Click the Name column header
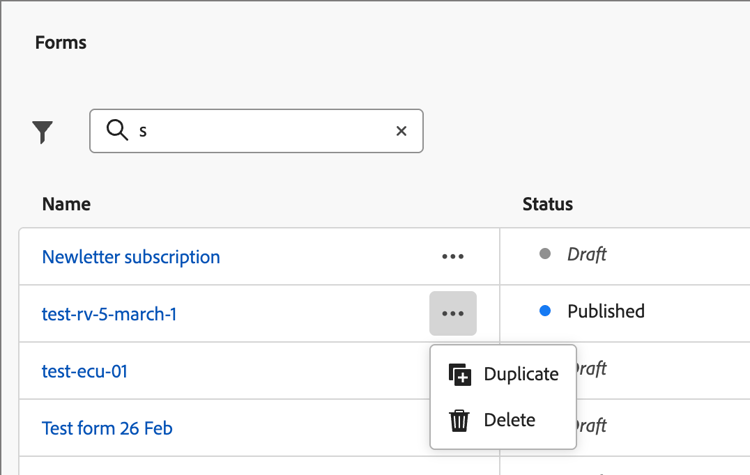The width and height of the screenshot is (750, 475). tap(66, 204)
